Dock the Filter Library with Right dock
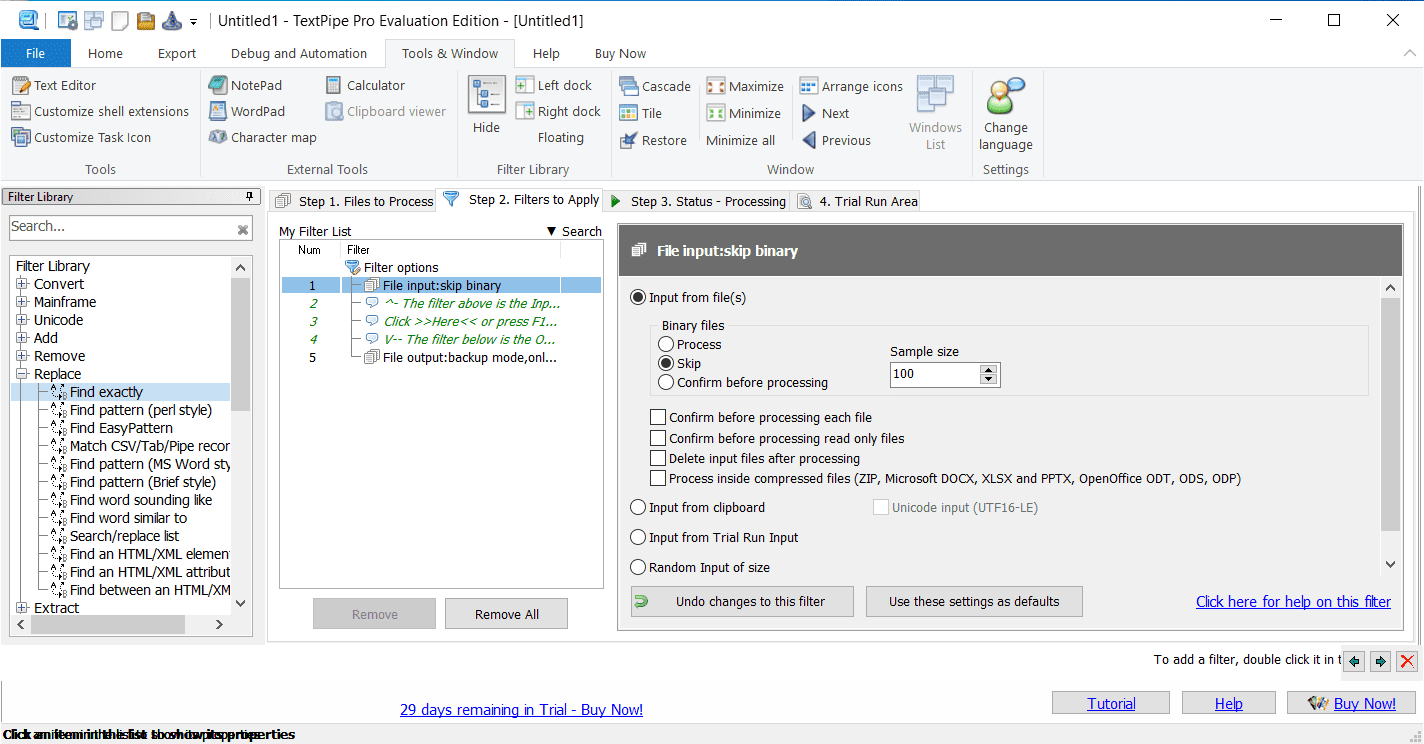 558,112
